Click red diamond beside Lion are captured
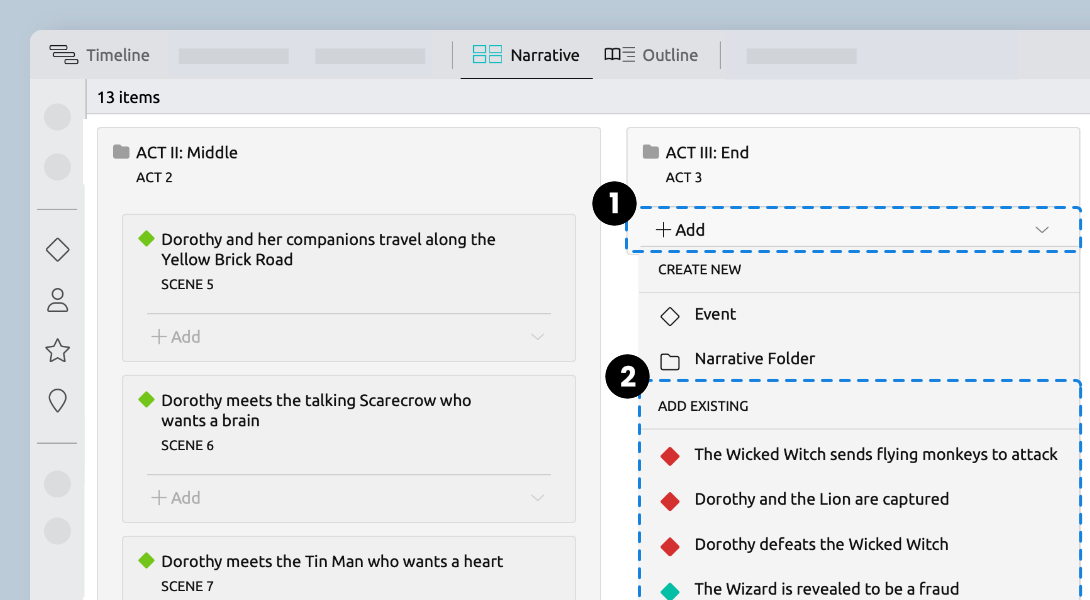Viewport: 1090px width, 600px height. [670, 501]
